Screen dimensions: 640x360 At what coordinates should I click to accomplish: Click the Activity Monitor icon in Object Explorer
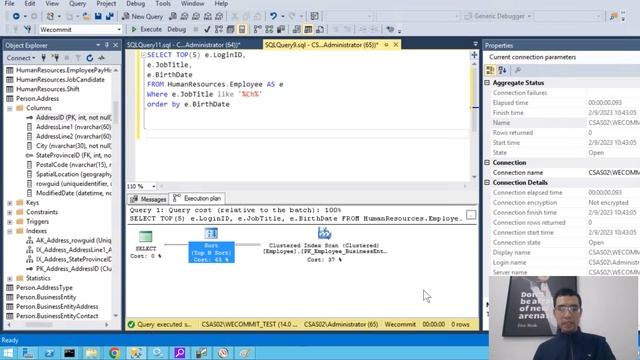(x=101, y=58)
